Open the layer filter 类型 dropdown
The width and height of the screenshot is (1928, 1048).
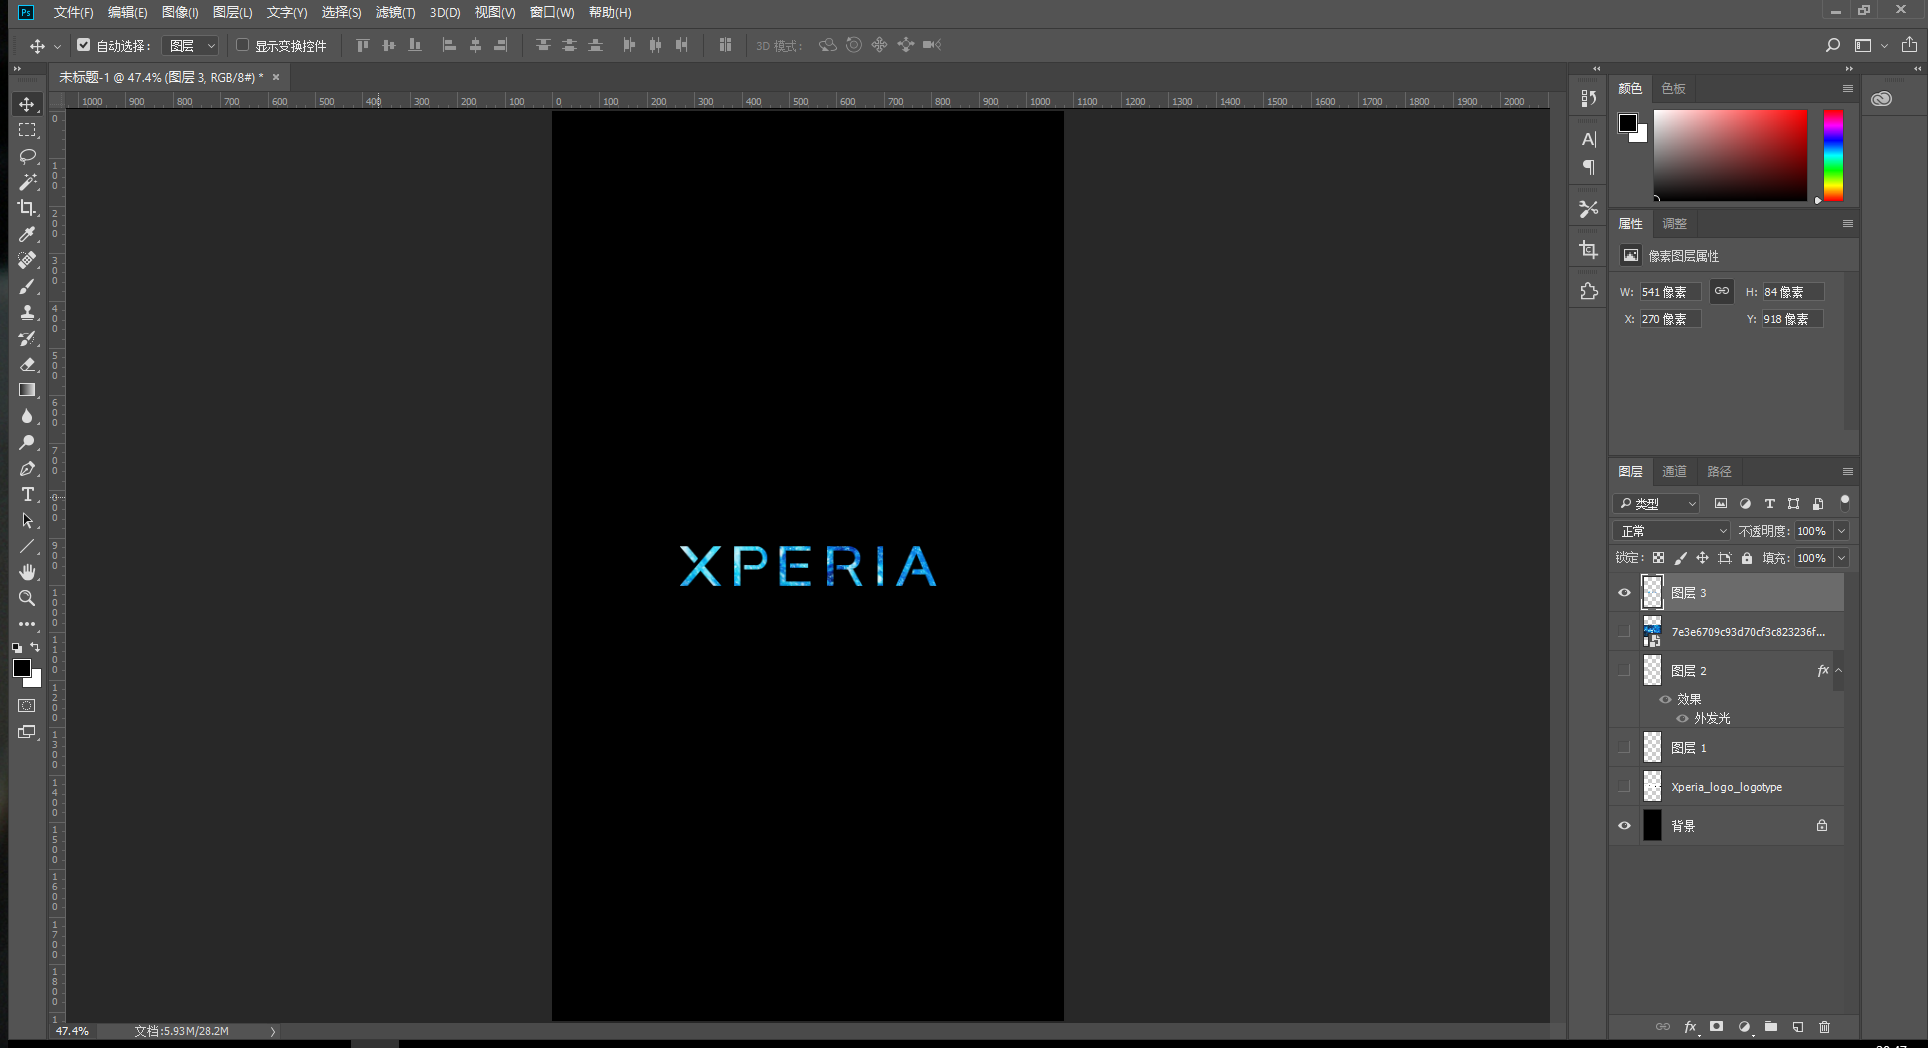coord(1657,504)
